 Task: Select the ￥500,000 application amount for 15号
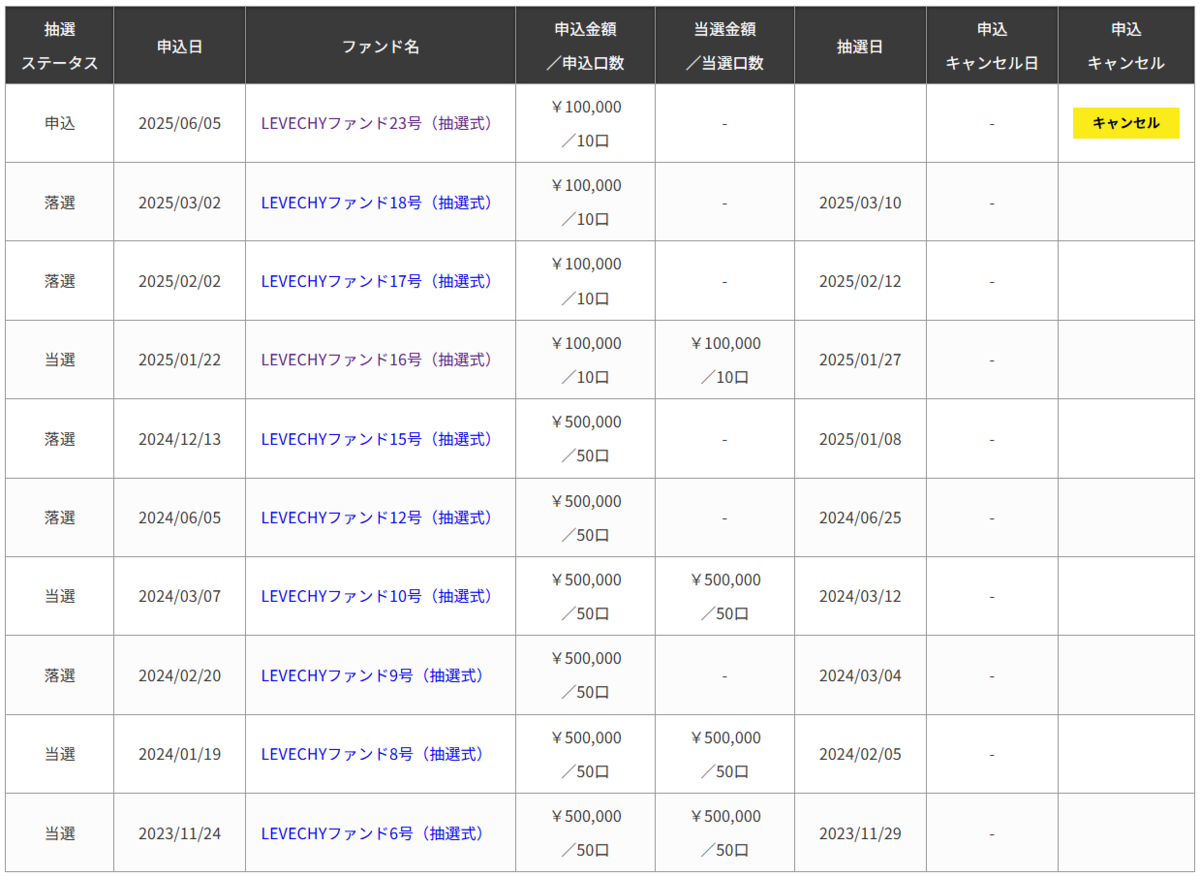tap(586, 422)
